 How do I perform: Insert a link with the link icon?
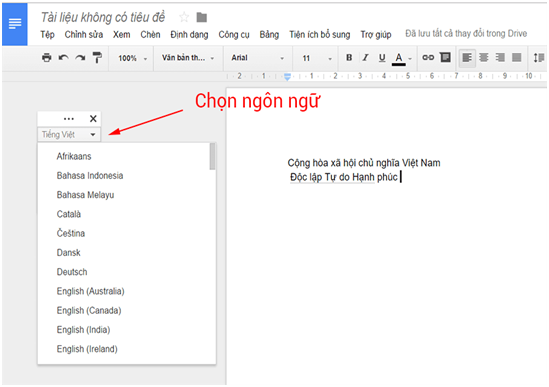(428, 57)
